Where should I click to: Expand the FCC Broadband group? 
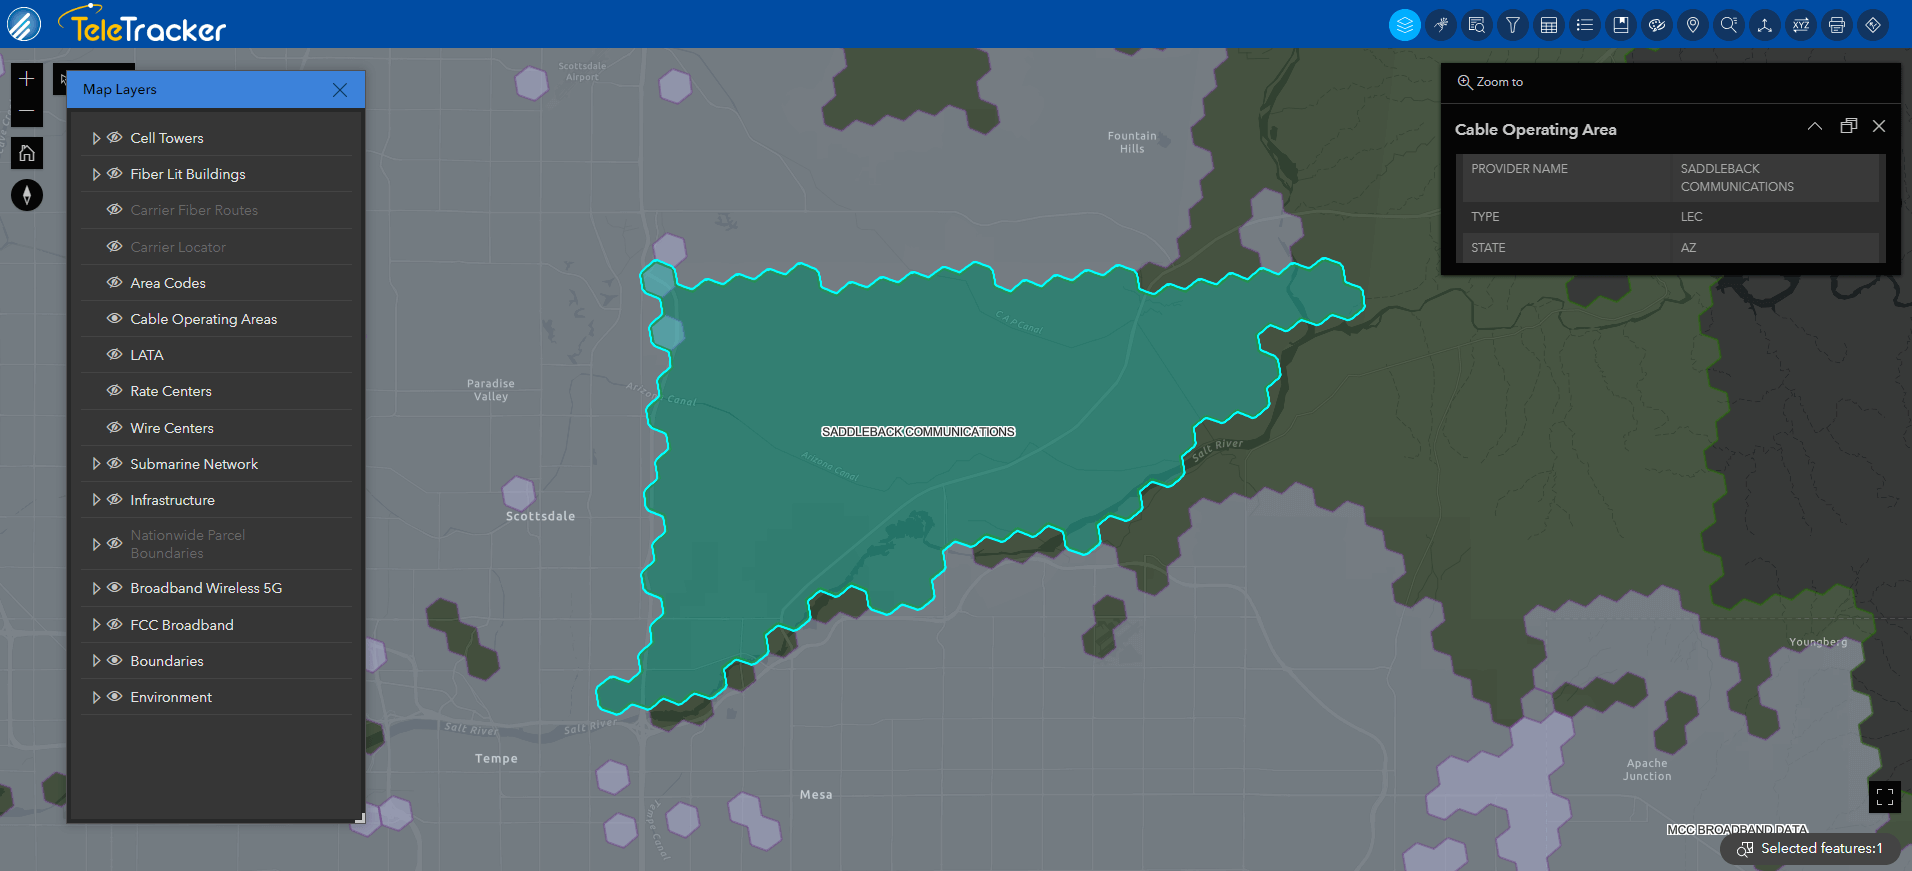(96, 625)
